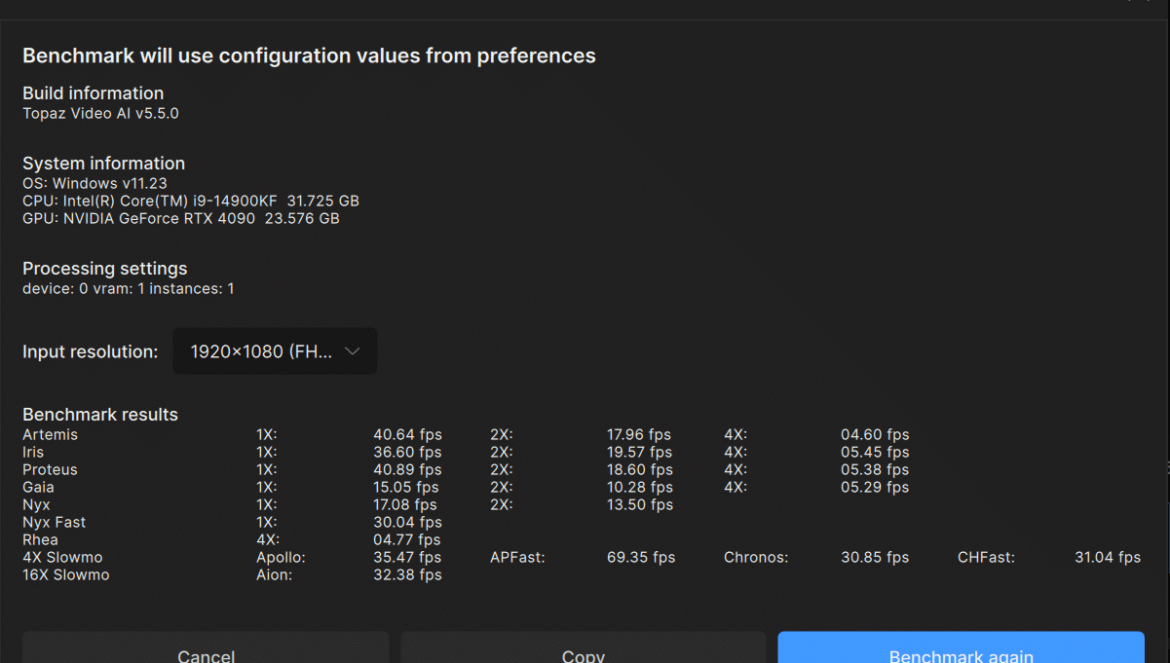Click the GPU RTX 4090 info line
1170x663 pixels.
[x=181, y=219]
